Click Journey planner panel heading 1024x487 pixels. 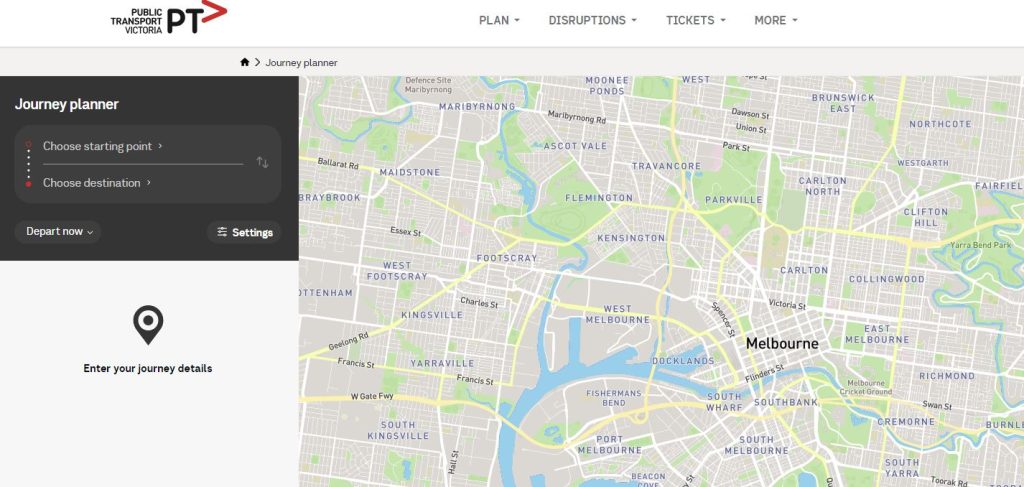(x=67, y=104)
